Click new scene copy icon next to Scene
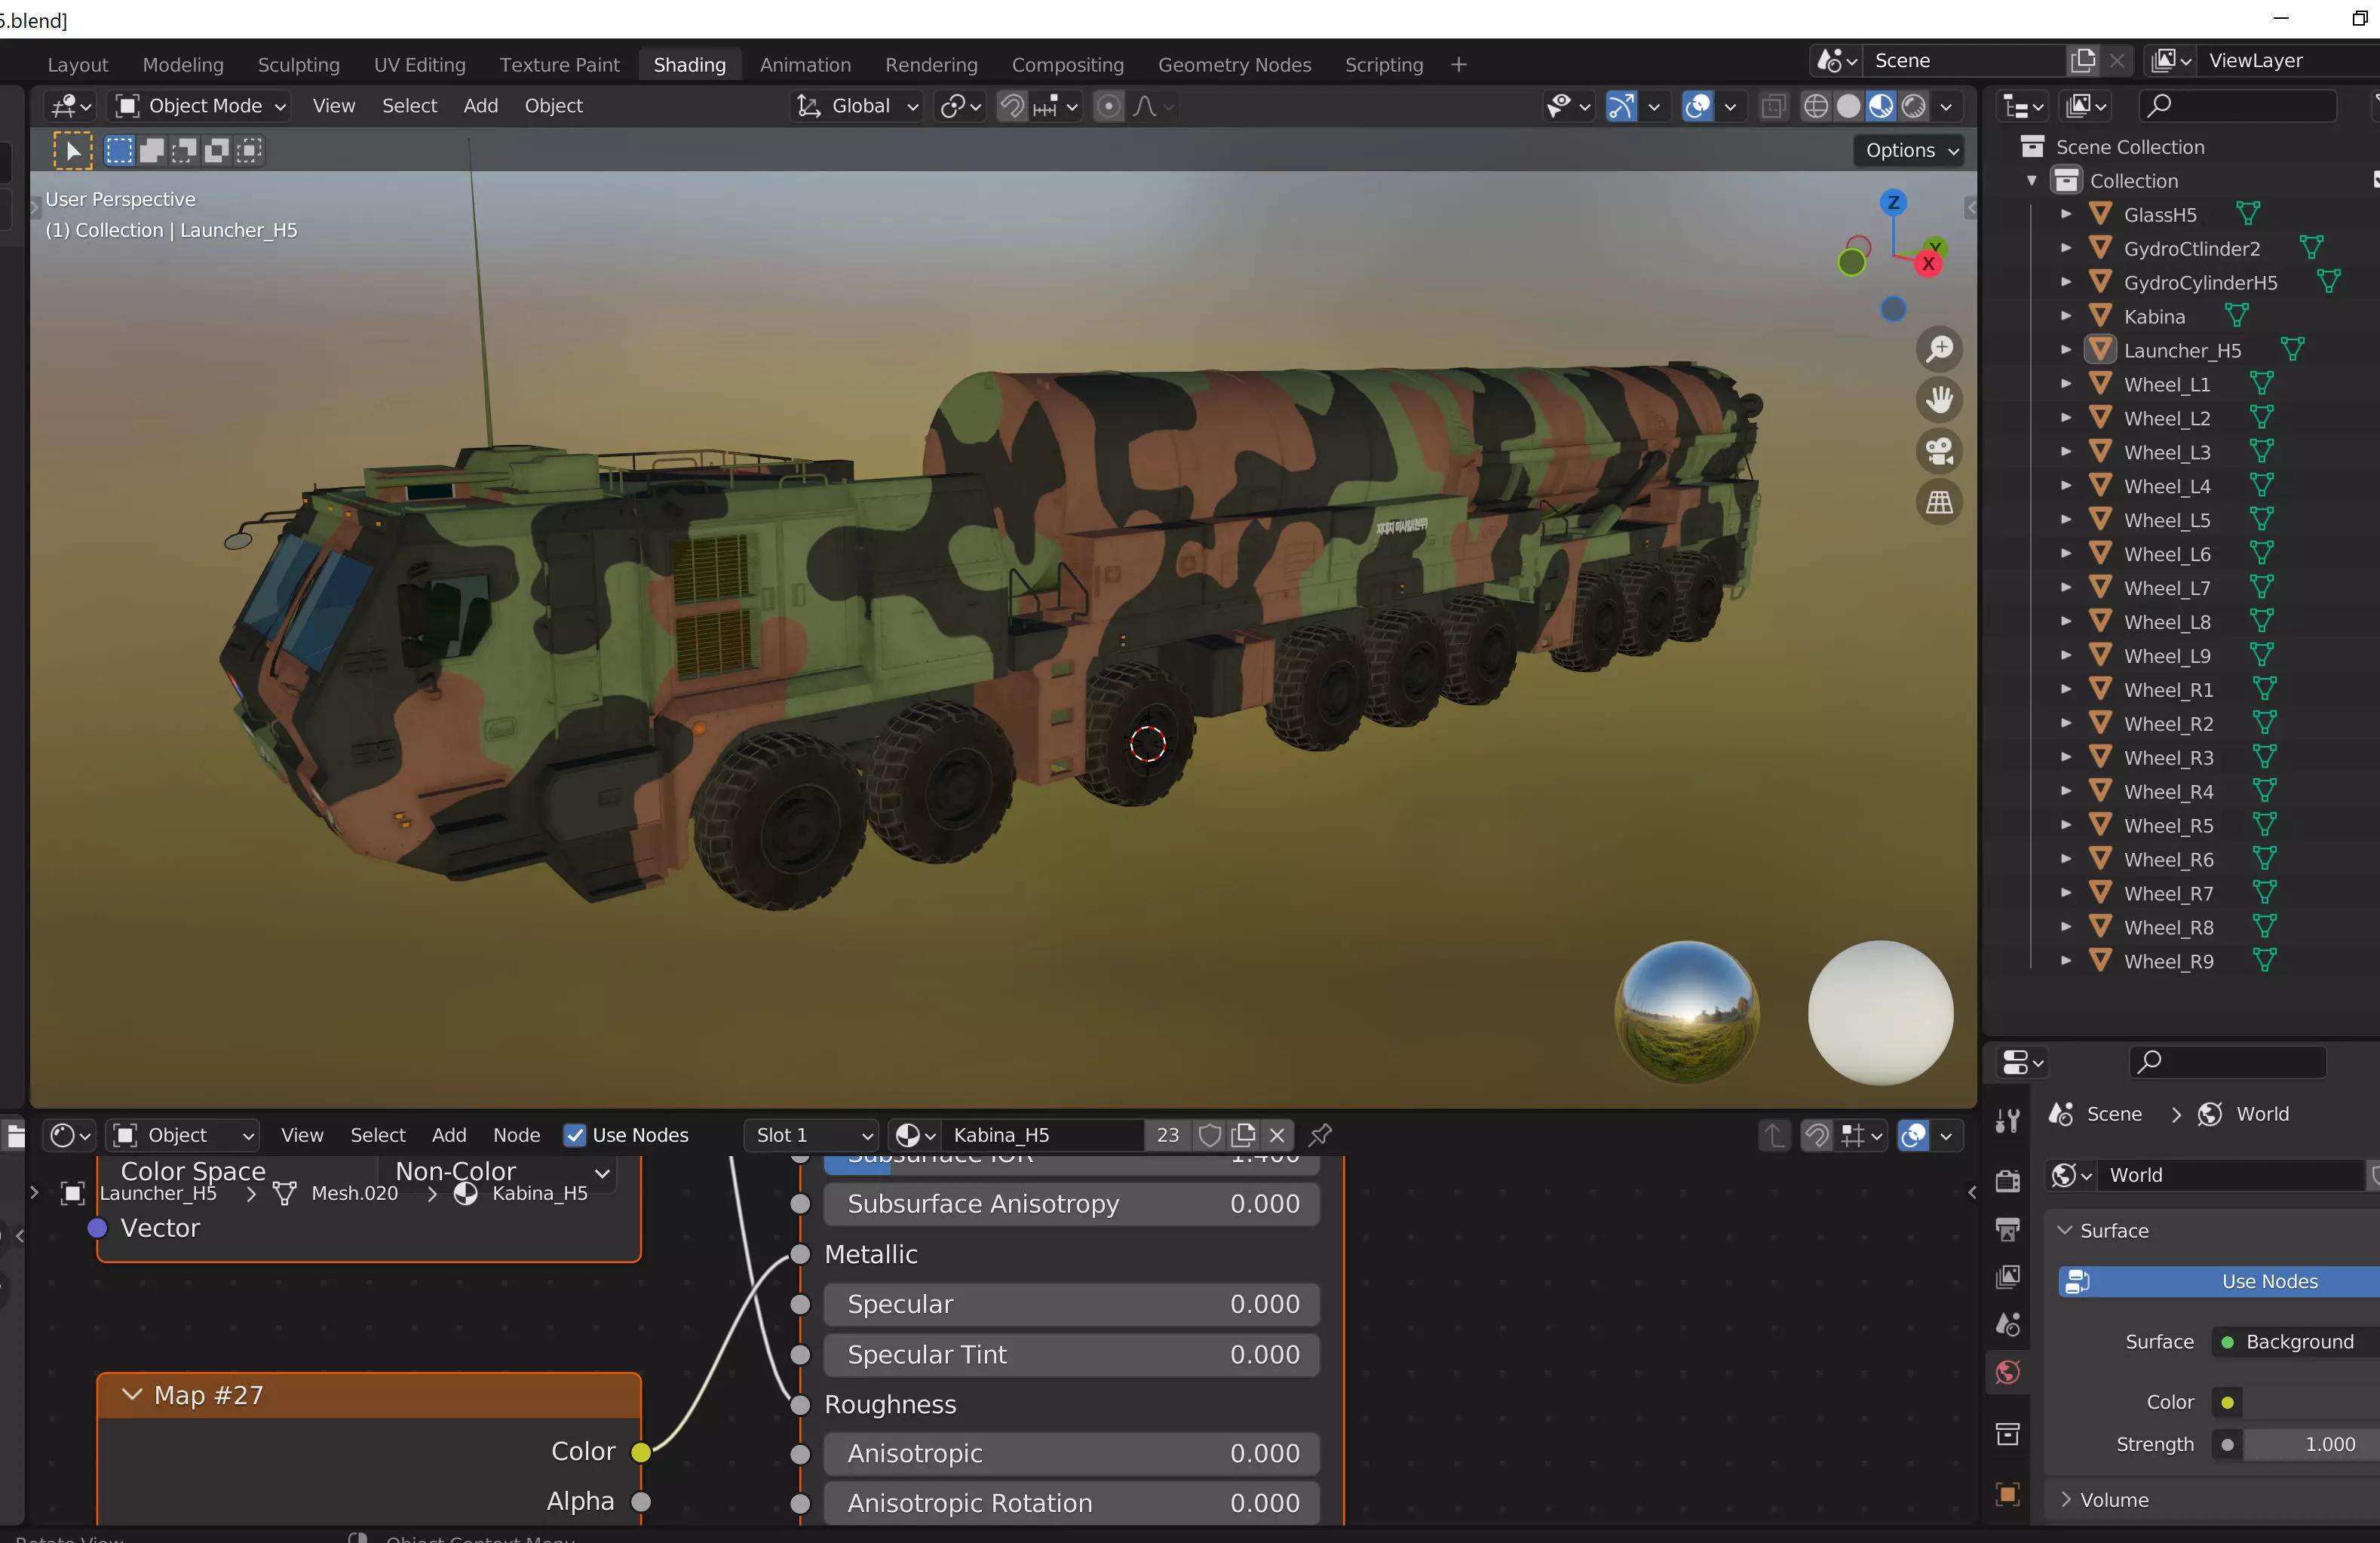2380x1543 pixels. (x=2083, y=61)
